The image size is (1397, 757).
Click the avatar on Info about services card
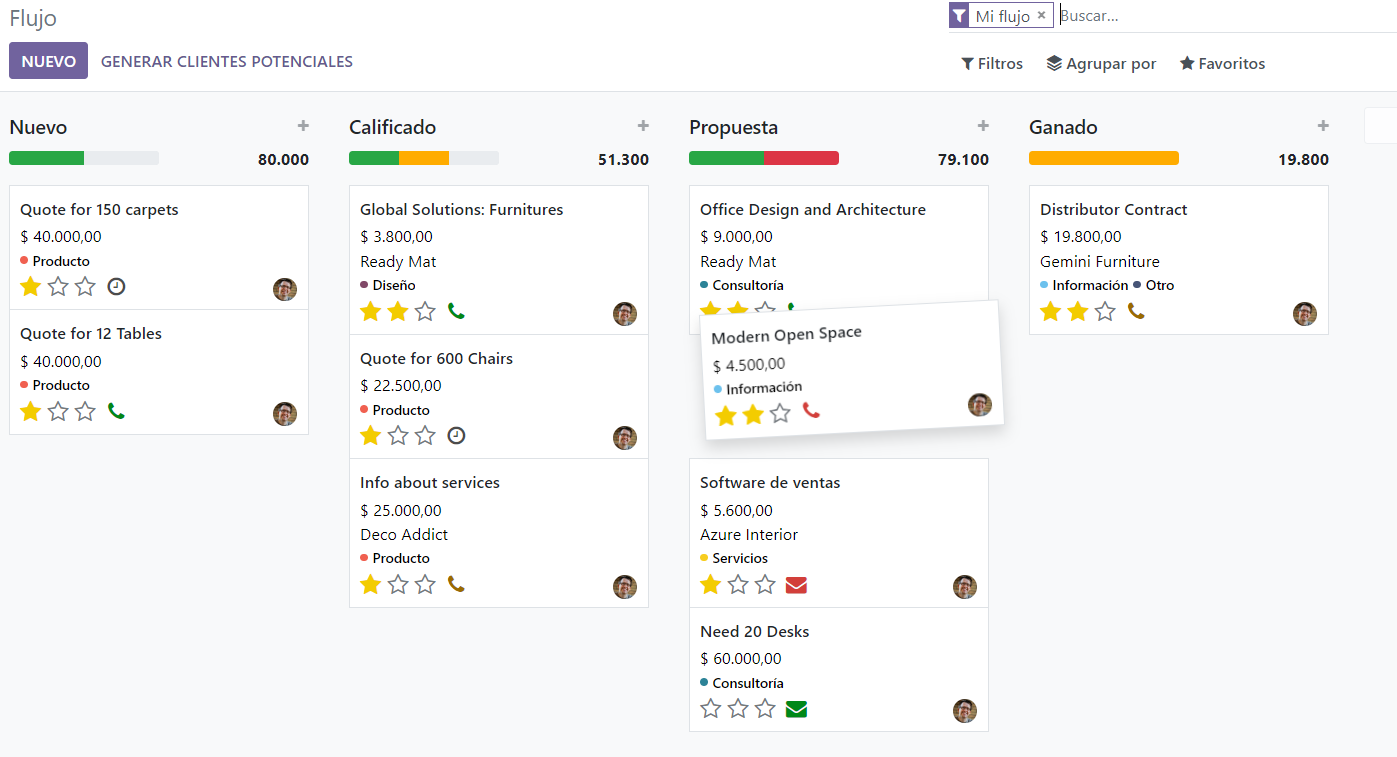pyautogui.click(x=625, y=587)
